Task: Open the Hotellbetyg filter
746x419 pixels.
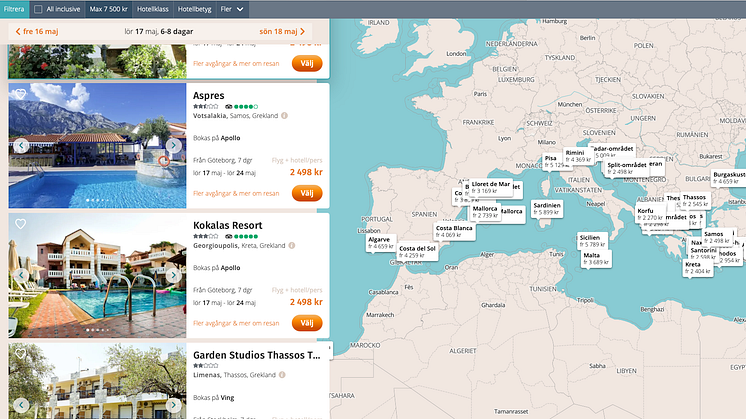Action: 194,9
